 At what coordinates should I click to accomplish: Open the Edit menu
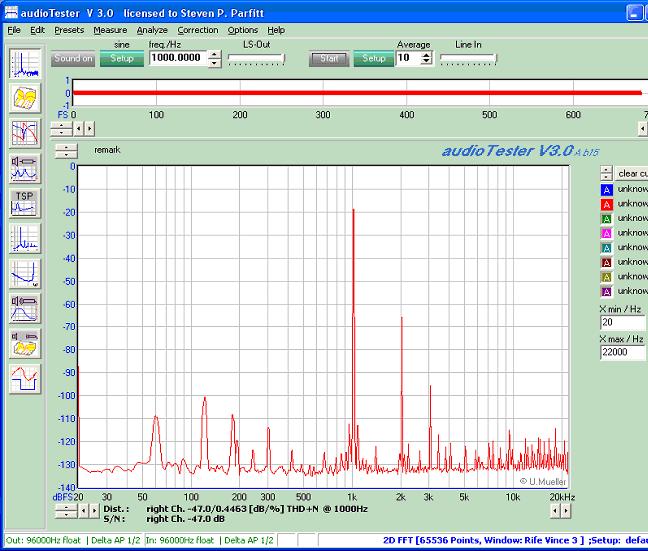tap(37, 30)
